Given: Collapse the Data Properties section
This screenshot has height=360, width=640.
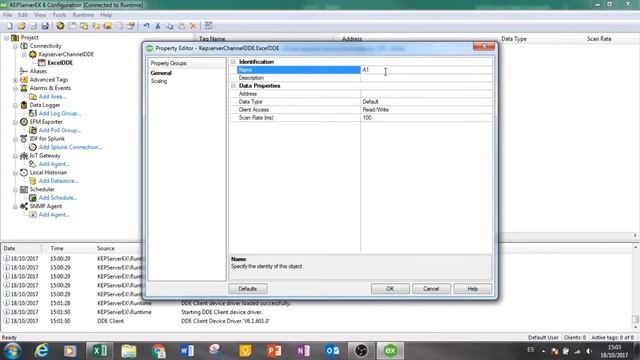Looking at the screenshot, I should [233, 86].
